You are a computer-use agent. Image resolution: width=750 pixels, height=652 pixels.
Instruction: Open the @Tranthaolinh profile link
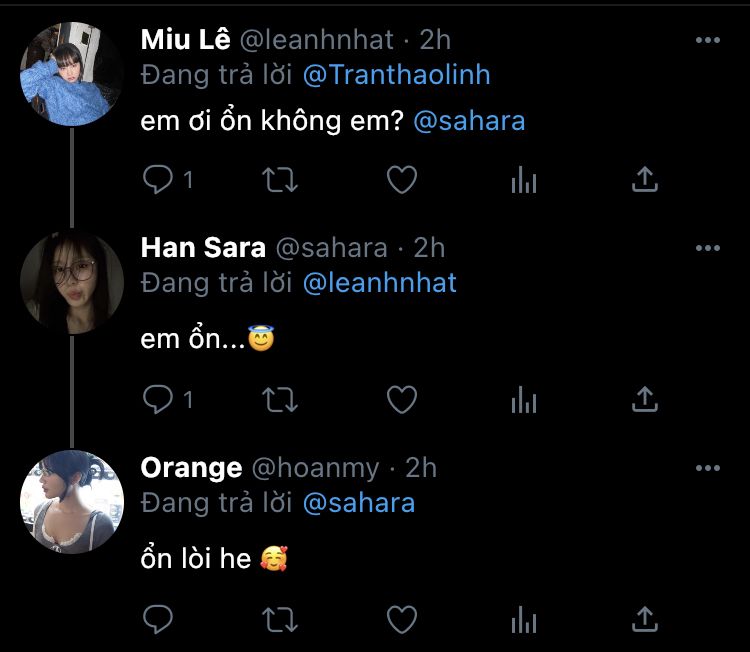[396, 75]
